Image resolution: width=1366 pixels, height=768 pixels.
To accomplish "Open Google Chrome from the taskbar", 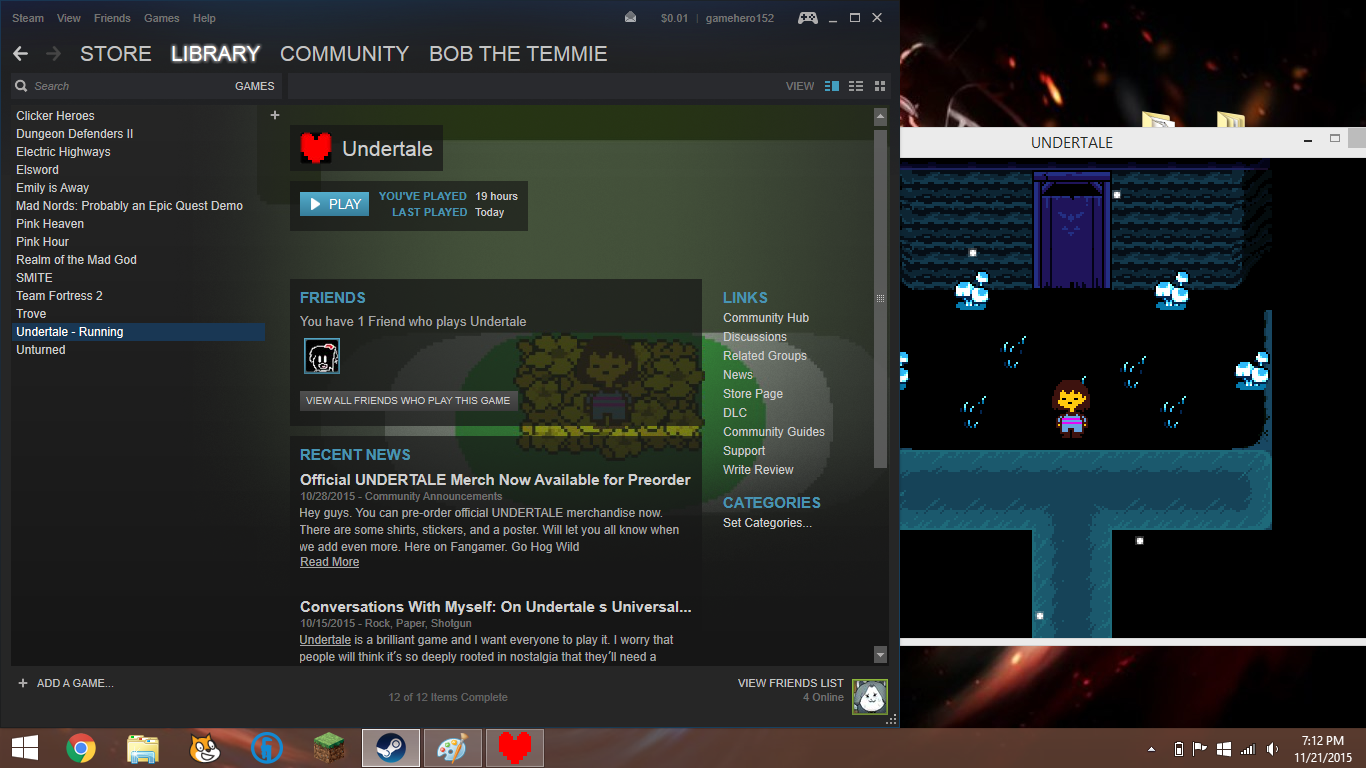I will click(x=81, y=747).
